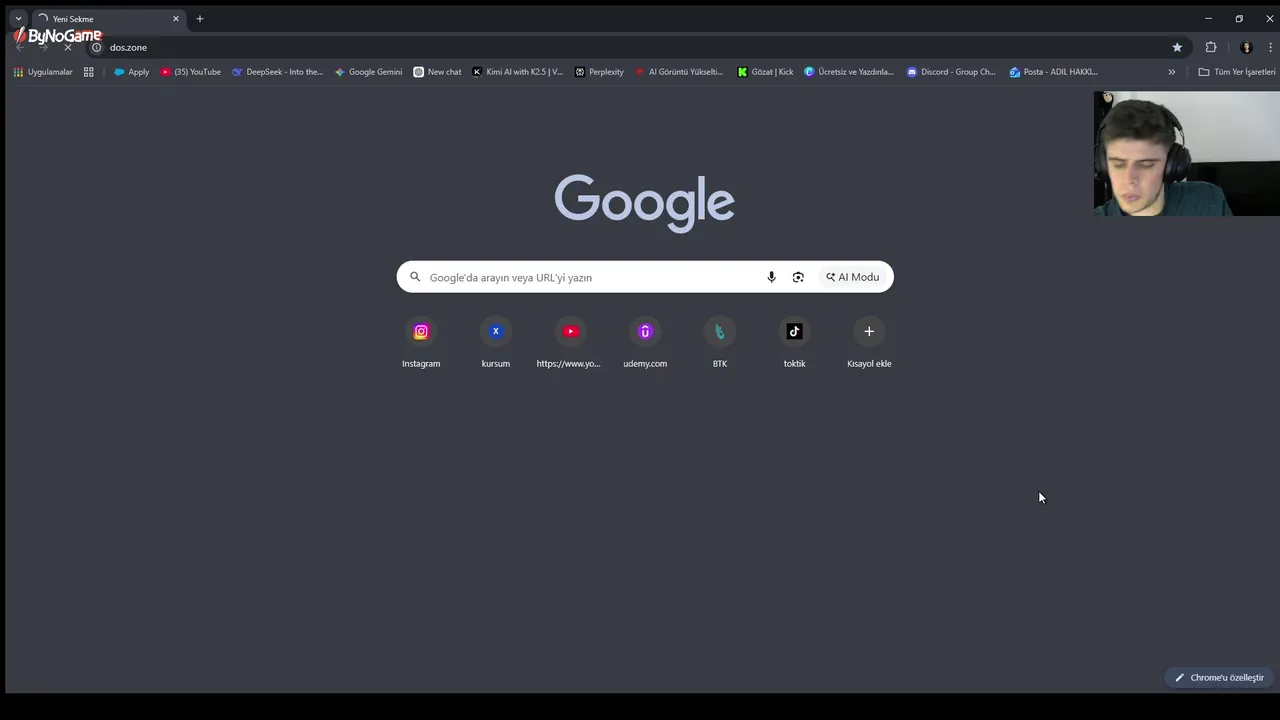Start voice search with microphone icon
The width and height of the screenshot is (1280, 720).
771,277
